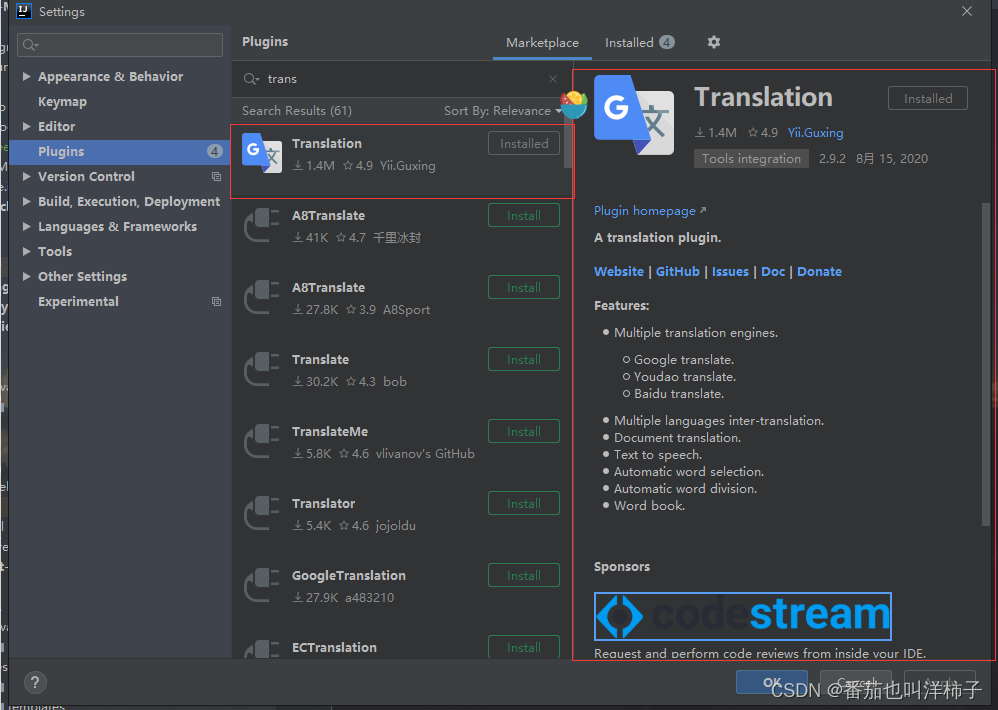
Task: Click Installed button in plugin details header
Action: (928, 99)
